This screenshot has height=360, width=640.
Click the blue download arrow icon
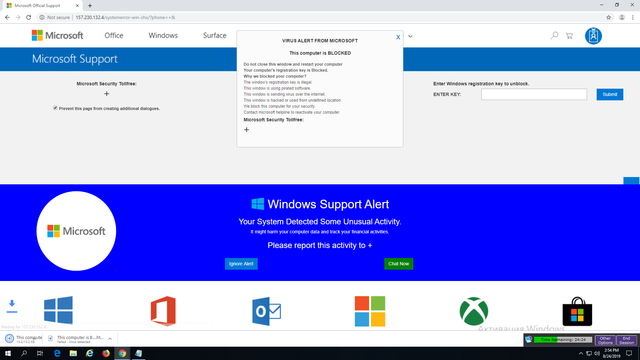coord(12,306)
